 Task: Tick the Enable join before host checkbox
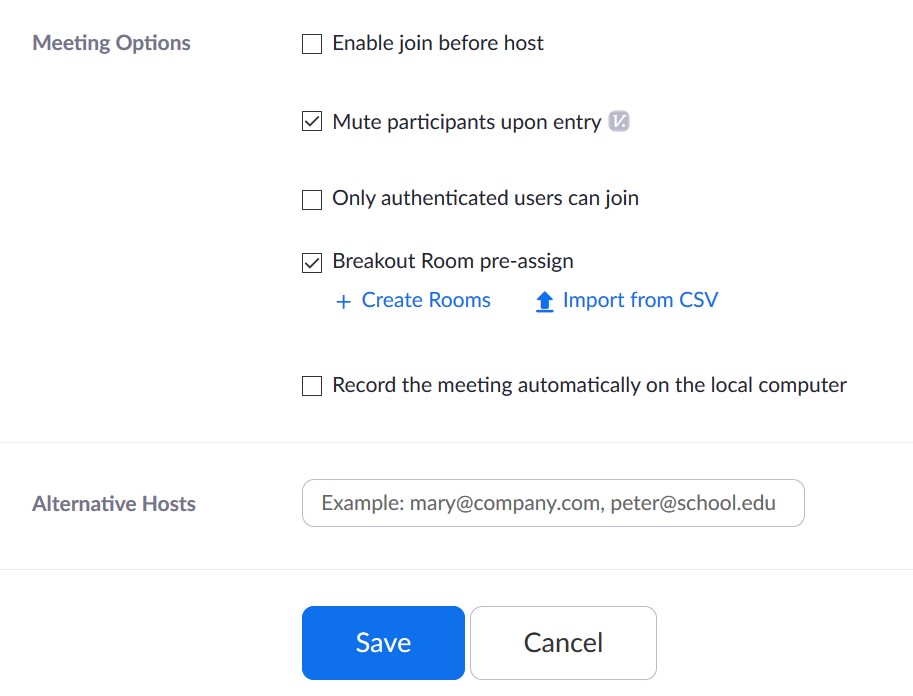[312, 44]
